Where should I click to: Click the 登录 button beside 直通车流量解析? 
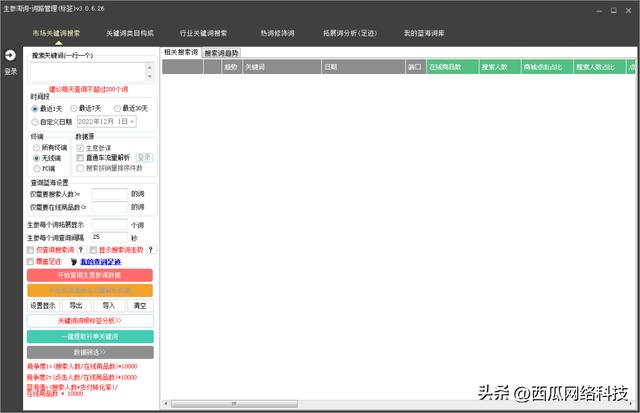click(x=144, y=158)
